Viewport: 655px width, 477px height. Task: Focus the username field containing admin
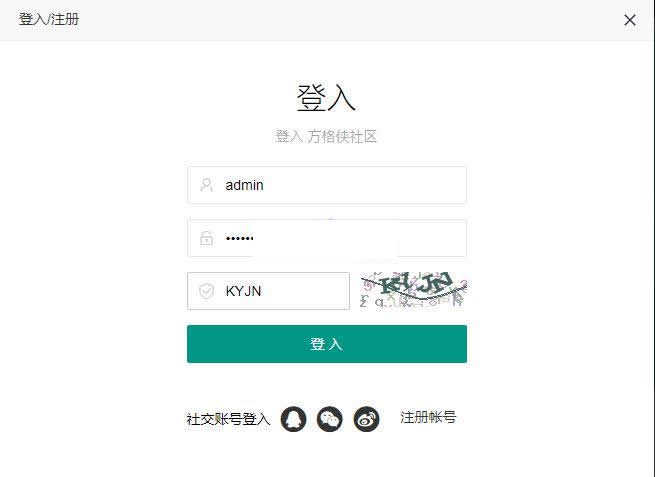[327, 185]
